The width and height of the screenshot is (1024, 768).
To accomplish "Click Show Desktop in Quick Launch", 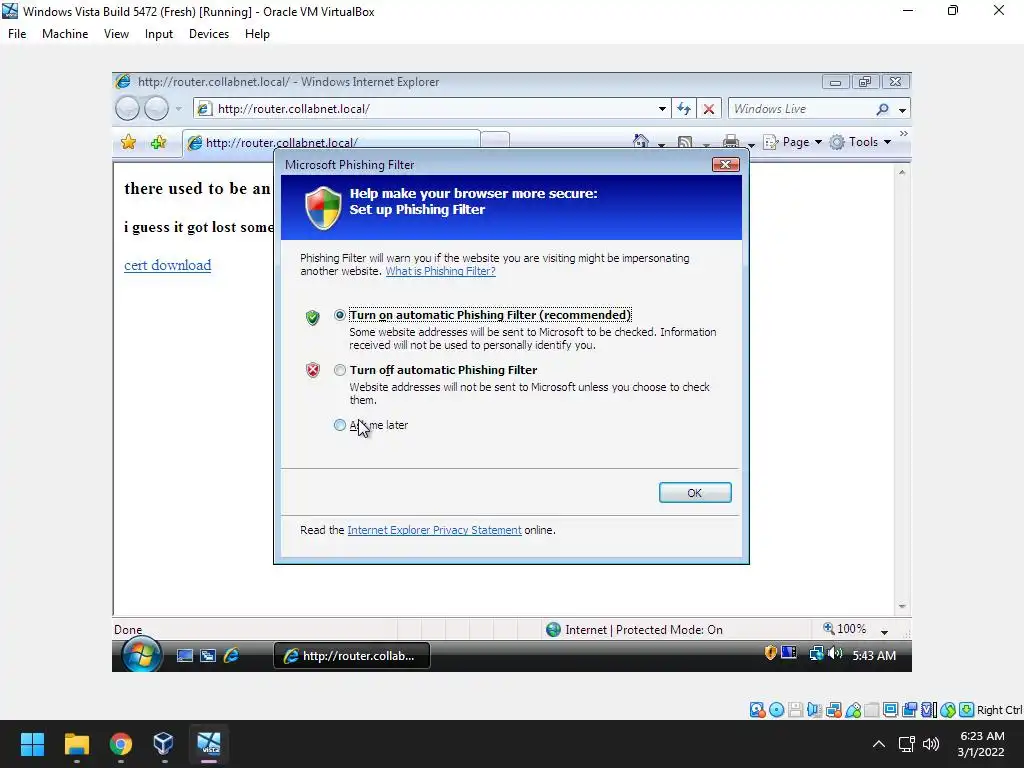I will tap(185, 656).
